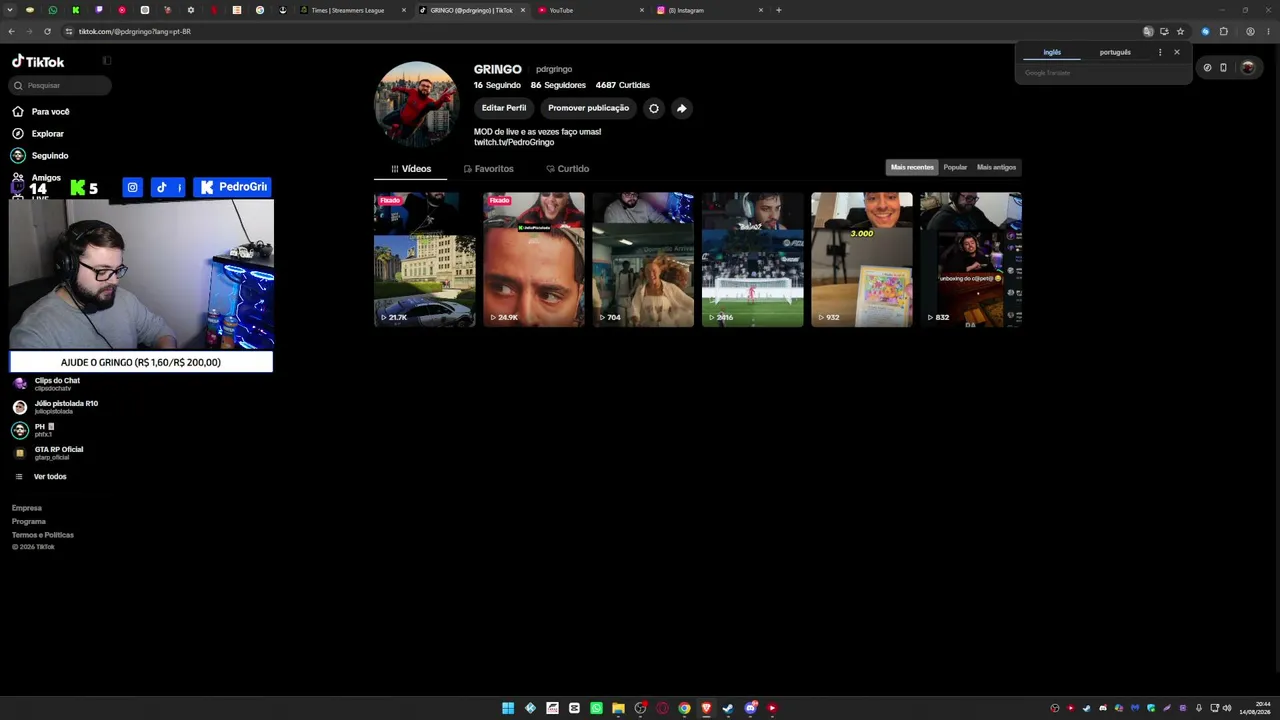The width and height of the screenshot is (1280, 720).
Task: Click the Promover publicação button
Action: pos(588,108)
